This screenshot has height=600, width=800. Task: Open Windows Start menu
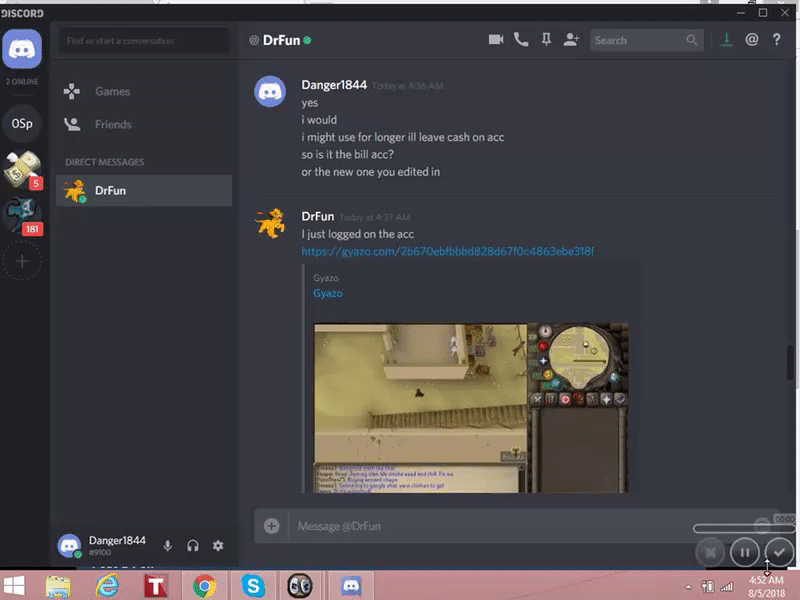coord(14,586)
